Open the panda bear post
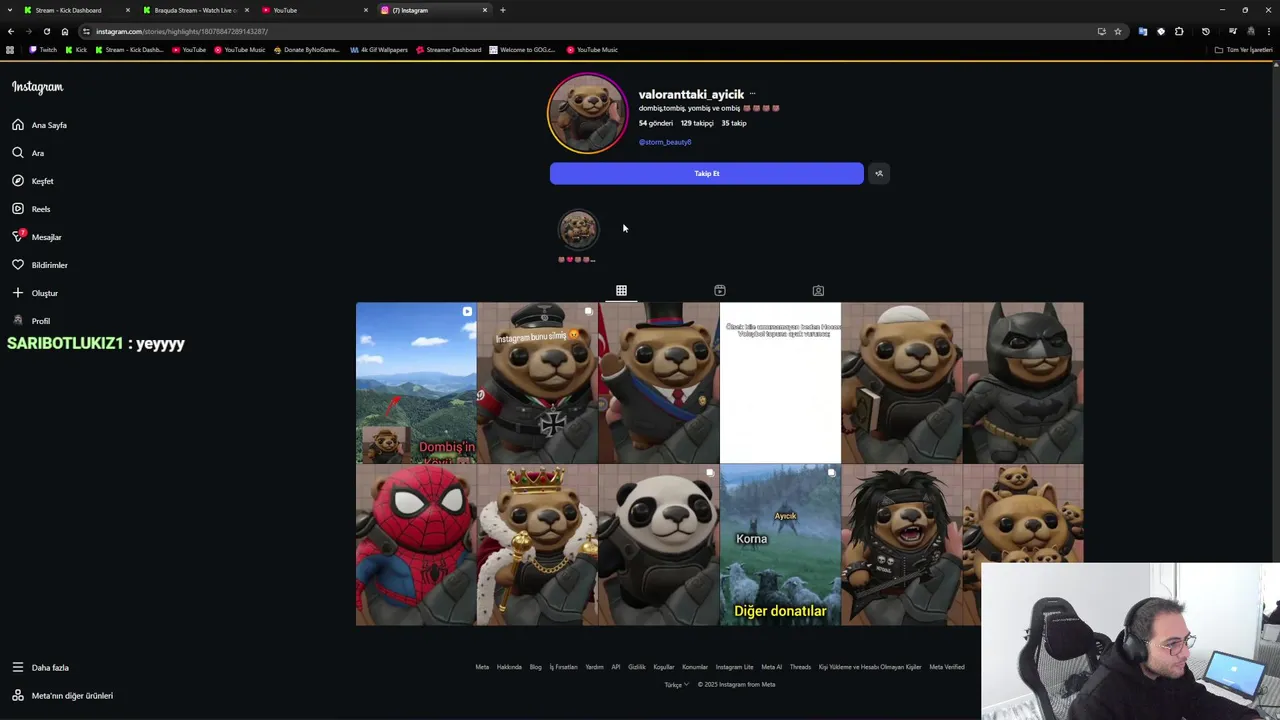The image size is (1280, 720). (x=659, y=545)
